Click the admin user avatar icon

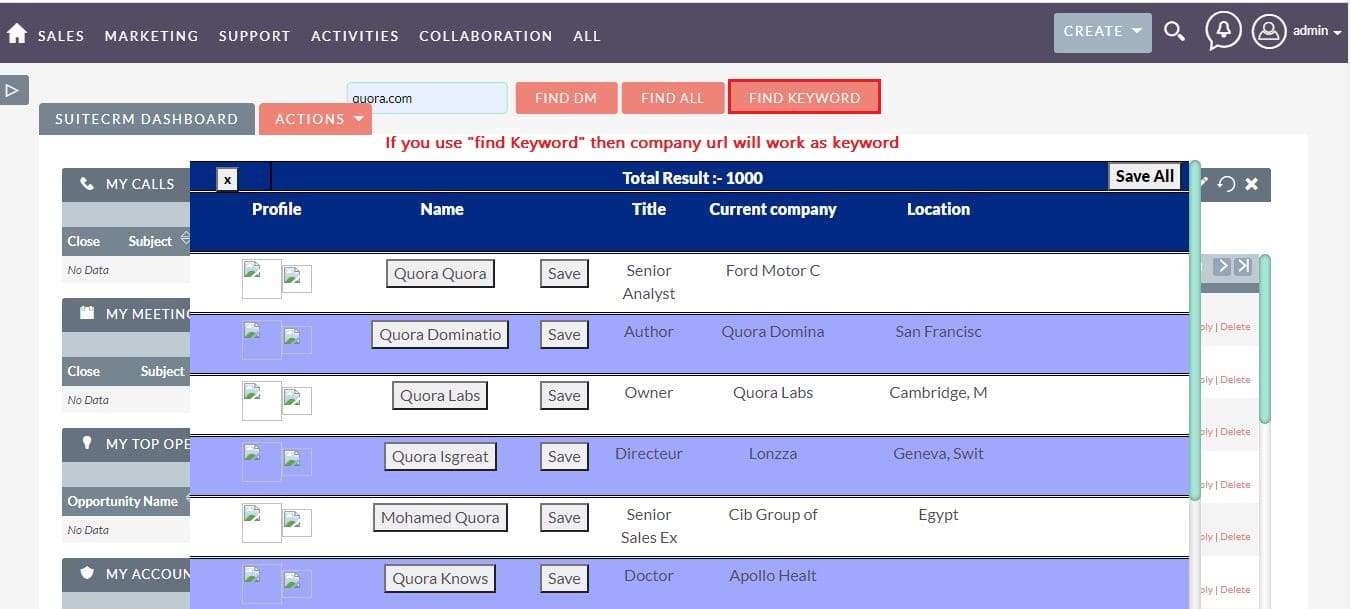[1269, 31]
